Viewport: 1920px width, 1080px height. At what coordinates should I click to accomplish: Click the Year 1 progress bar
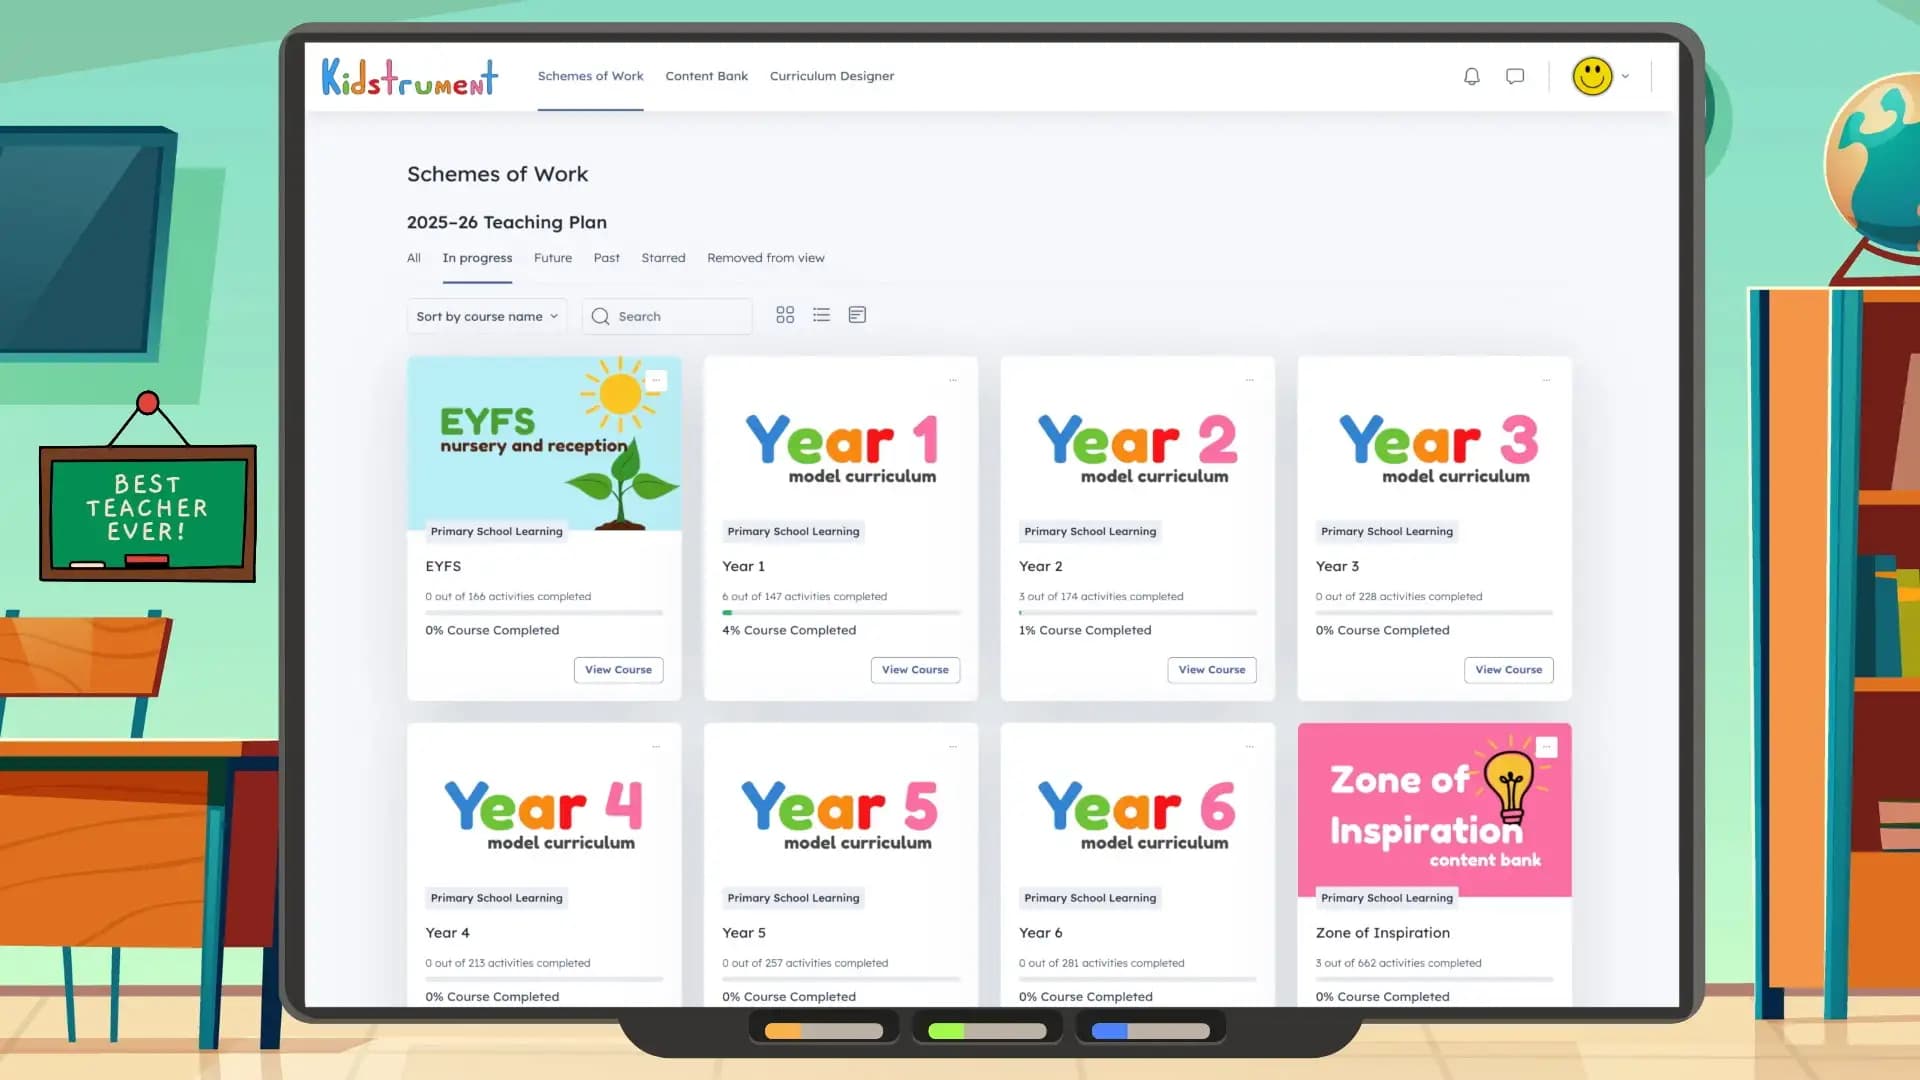point(841,612)
